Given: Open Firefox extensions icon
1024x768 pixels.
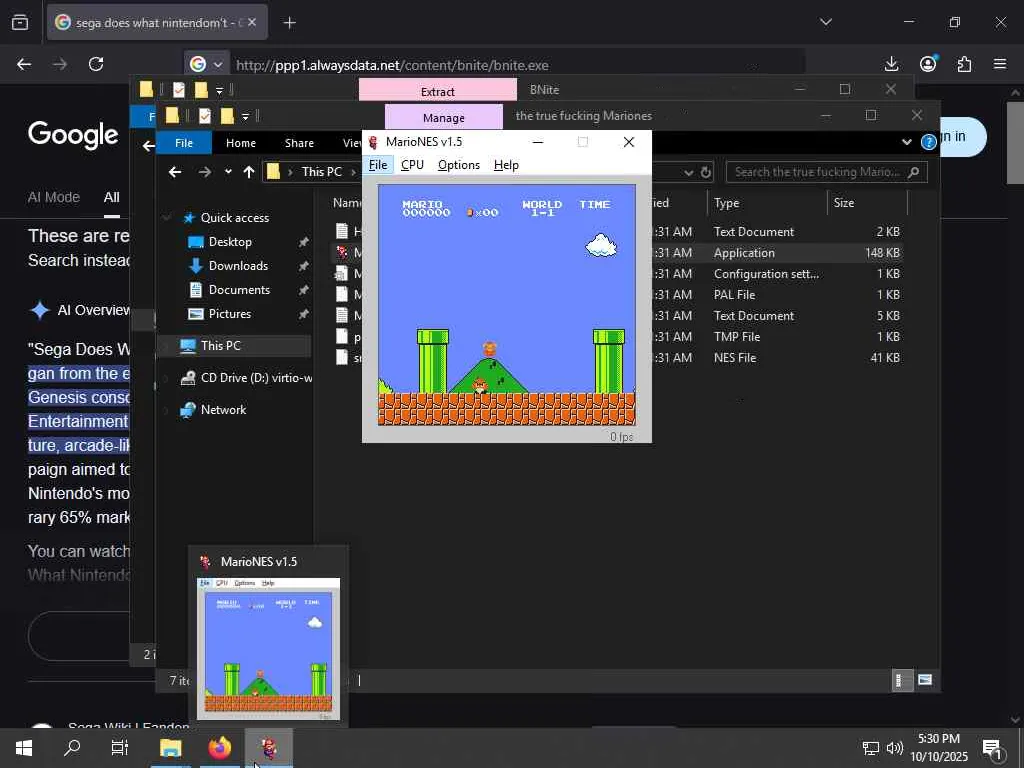Looking at the screenshot, I should tap(964, 64).
